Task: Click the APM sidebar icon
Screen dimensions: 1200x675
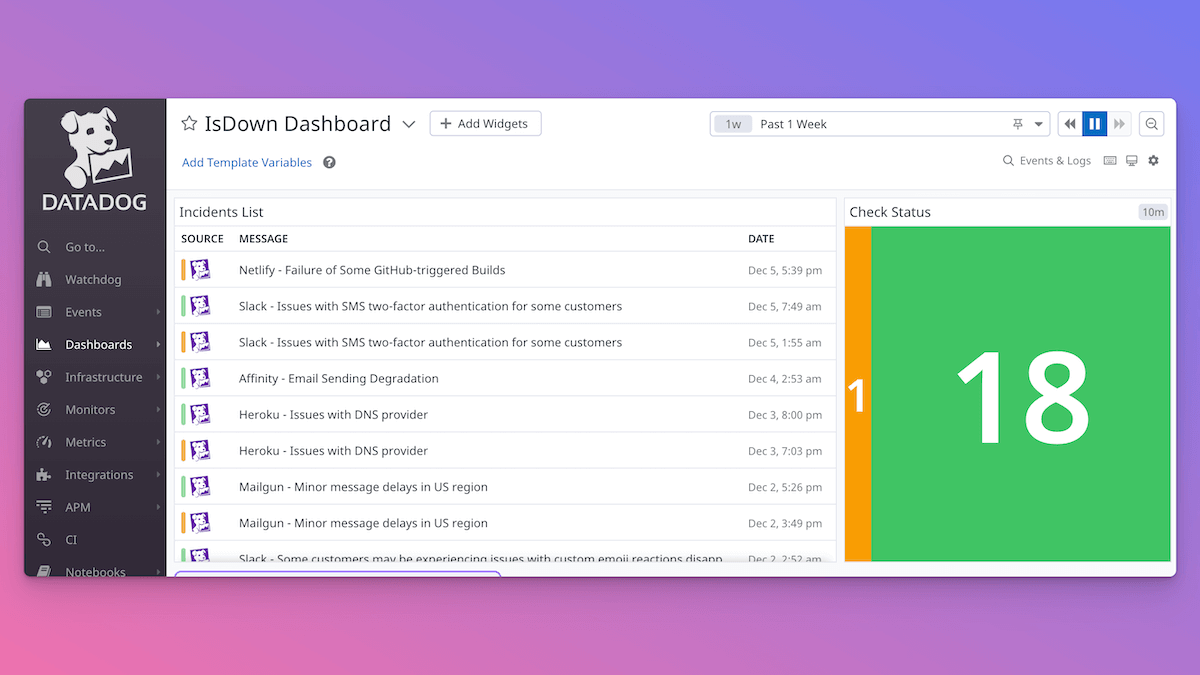Action: tap(44, 507)
